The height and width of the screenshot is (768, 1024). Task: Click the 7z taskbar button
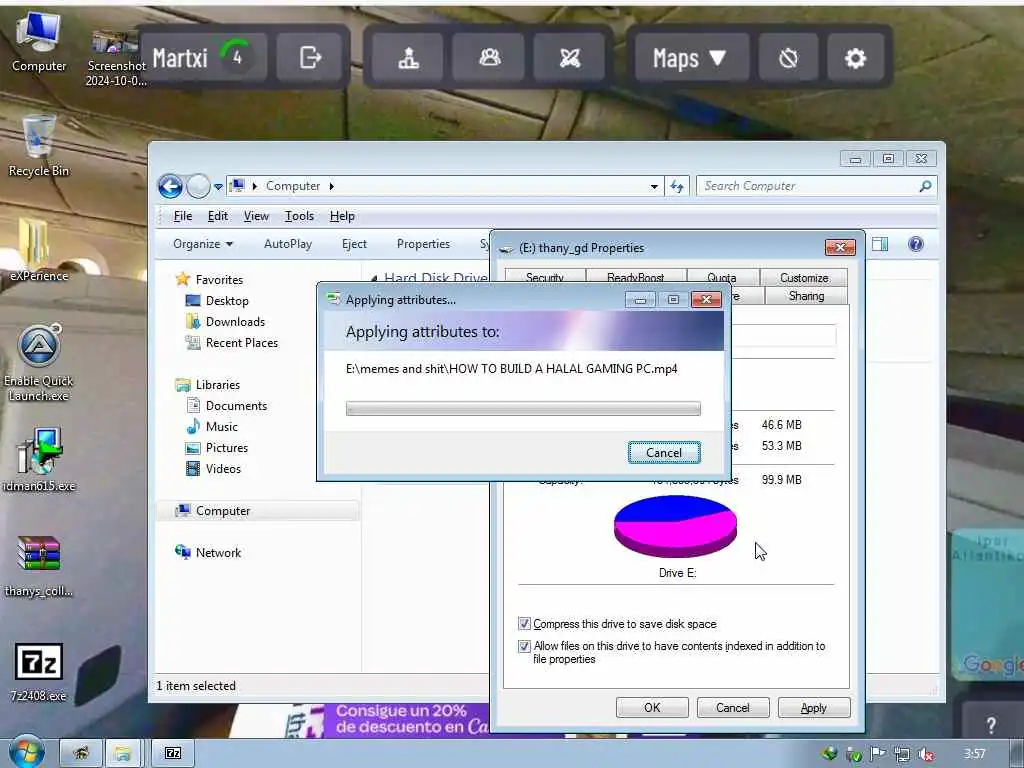point(173,753)
